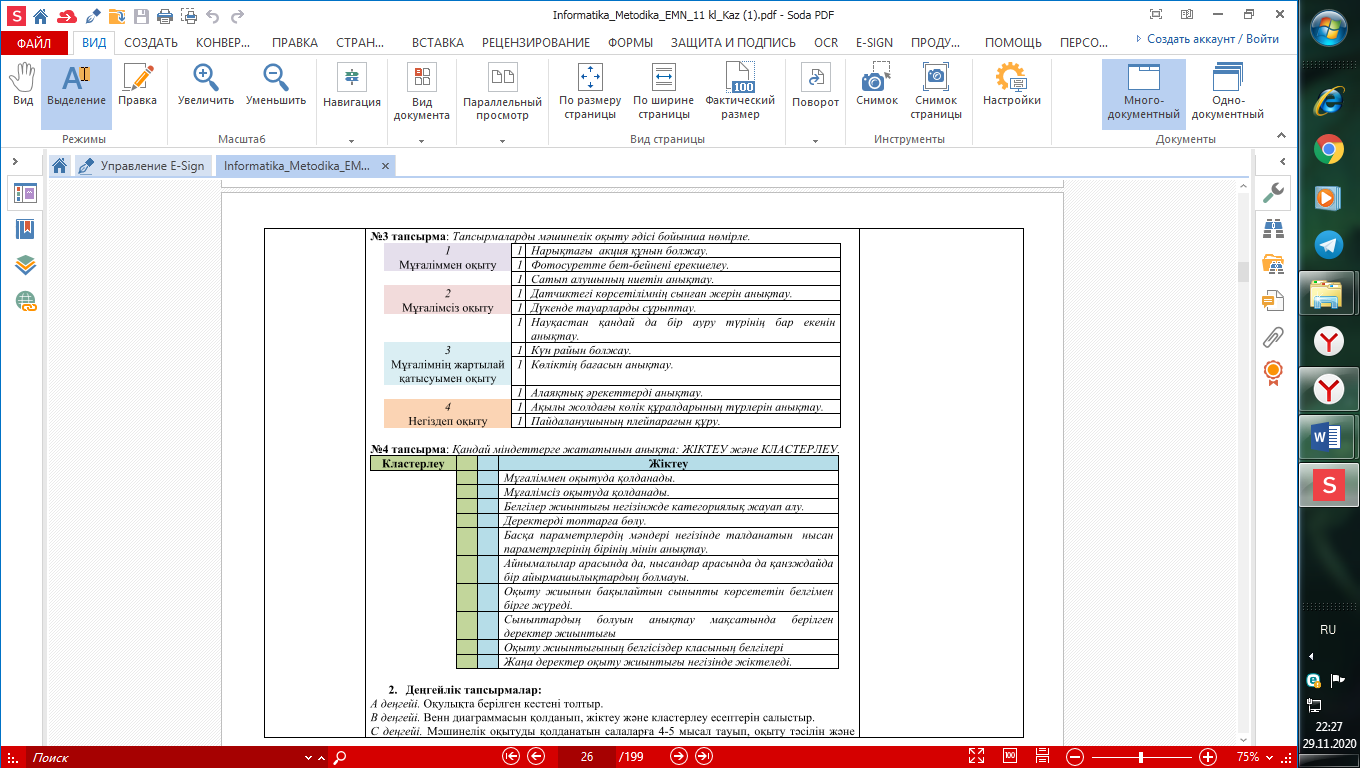Expand the Навигация dropdown
Image resolution: width=1360 pixels, height=768 pixels.
351,141
